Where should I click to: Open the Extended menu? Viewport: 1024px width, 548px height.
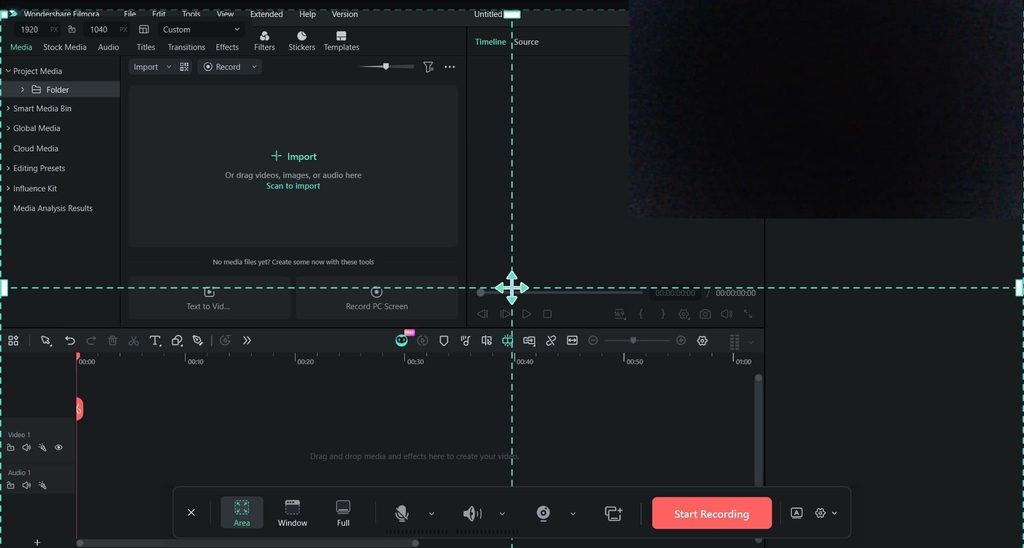[266, 14]
